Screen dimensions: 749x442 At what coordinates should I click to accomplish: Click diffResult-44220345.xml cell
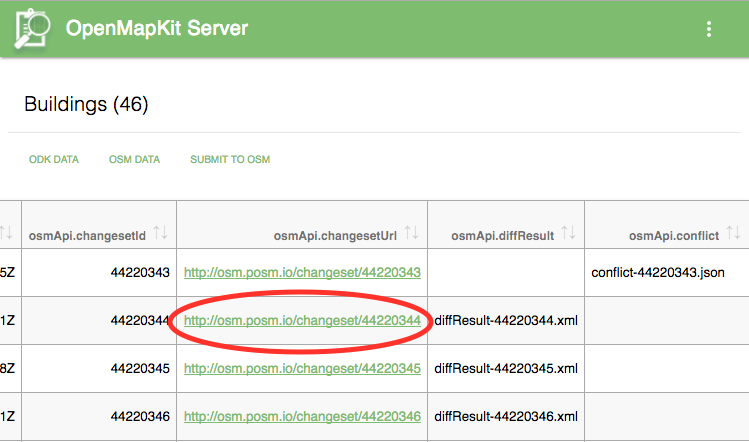(506, 368)
